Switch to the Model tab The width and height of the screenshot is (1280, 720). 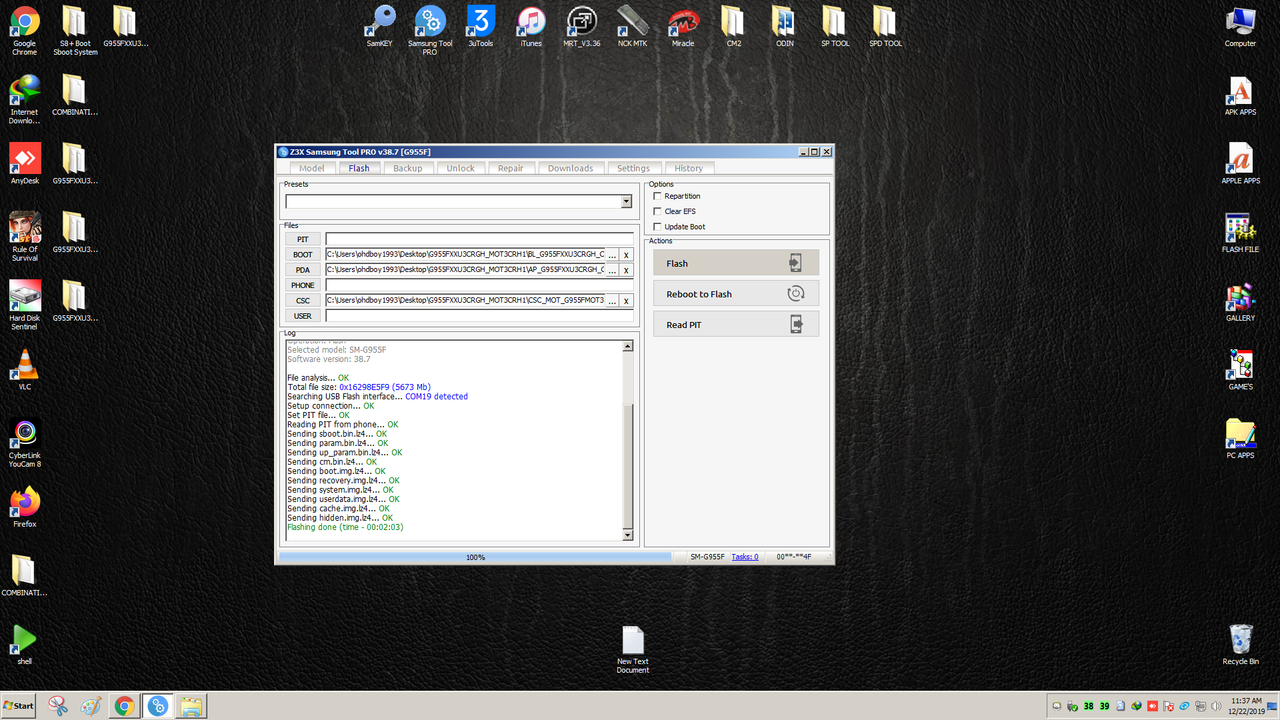click(312, 168)
